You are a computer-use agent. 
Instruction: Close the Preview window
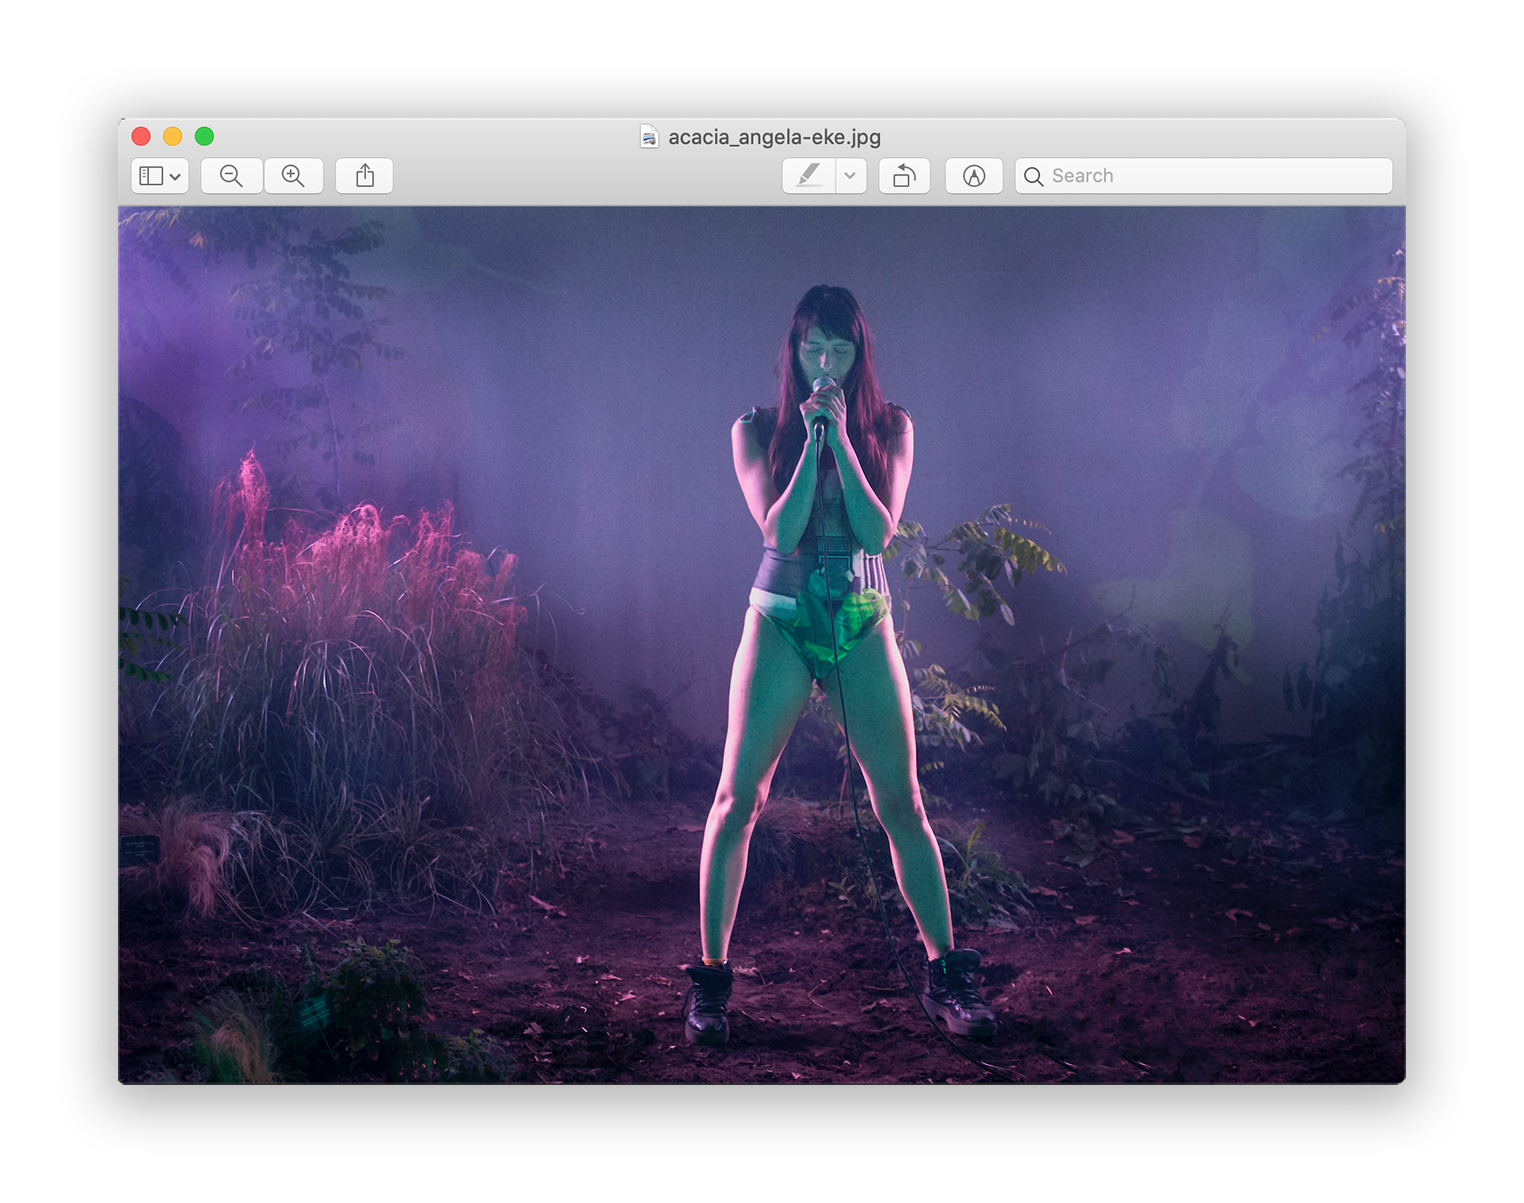[x=141, y=136]
